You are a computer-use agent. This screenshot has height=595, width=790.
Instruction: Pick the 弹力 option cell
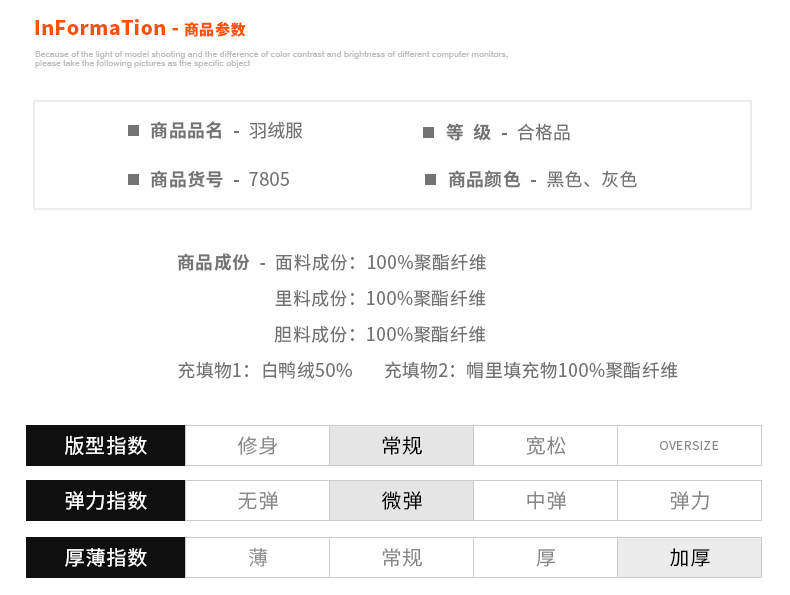point(689,501)
